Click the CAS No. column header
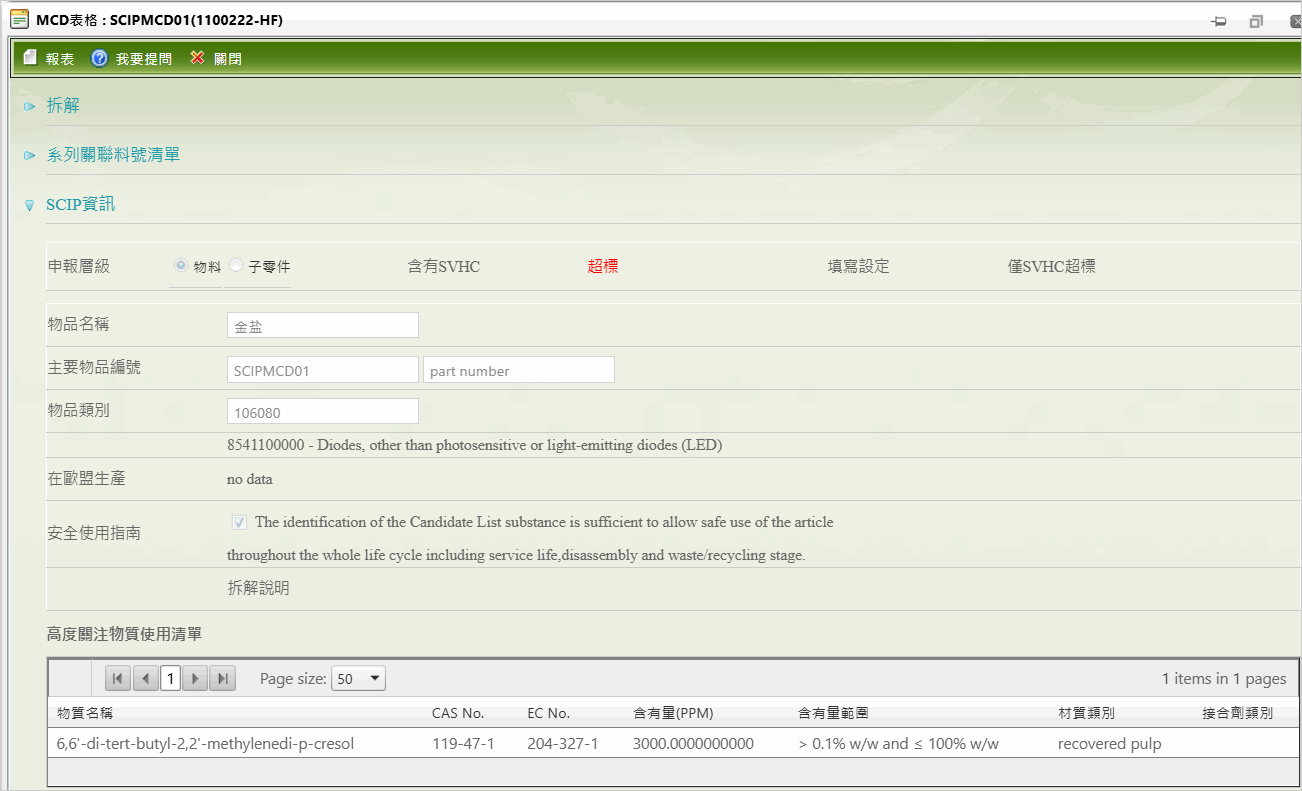Image resolution: width=1302 pixels, height=791 pixels. [x=458, y=713]
